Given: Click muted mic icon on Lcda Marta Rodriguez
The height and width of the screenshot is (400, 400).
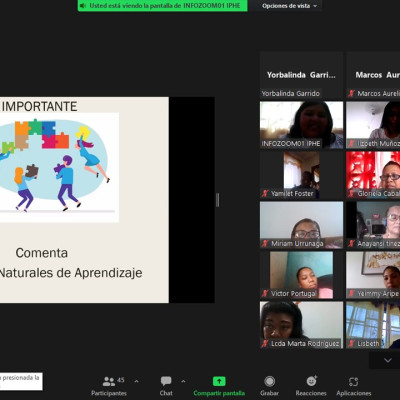Looking at the screenshot, I should click(265, 344).
